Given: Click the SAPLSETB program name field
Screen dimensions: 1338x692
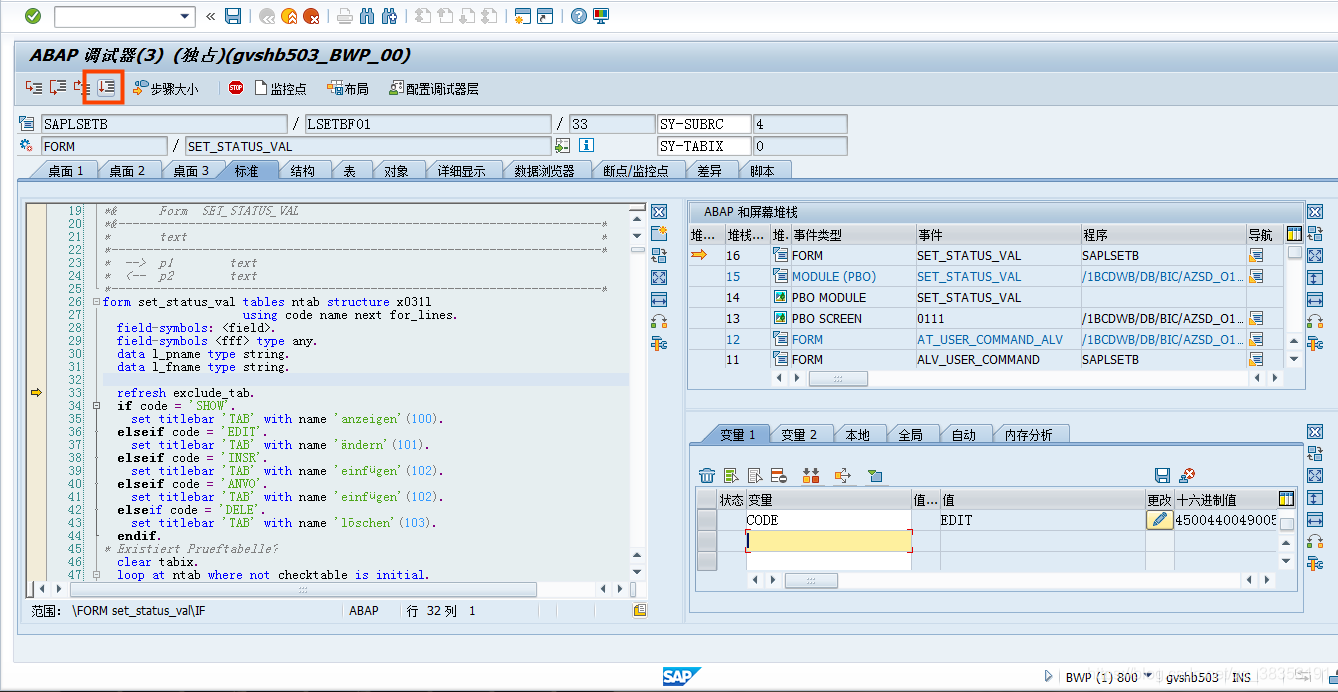Looking at the screenshot, I should 163,124.
